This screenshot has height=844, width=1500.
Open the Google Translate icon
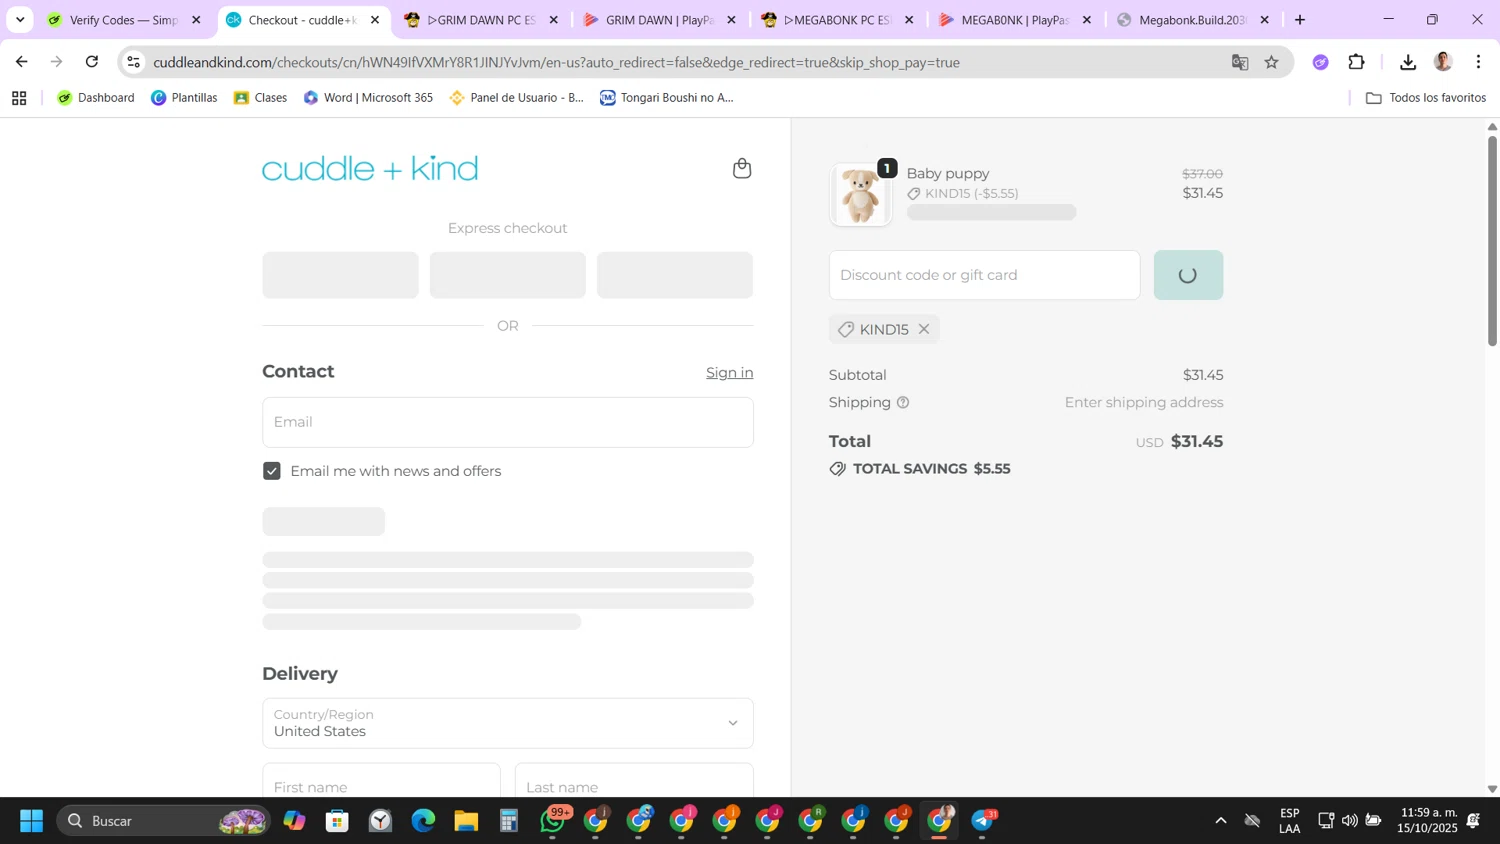click(x=1240, y=62)
